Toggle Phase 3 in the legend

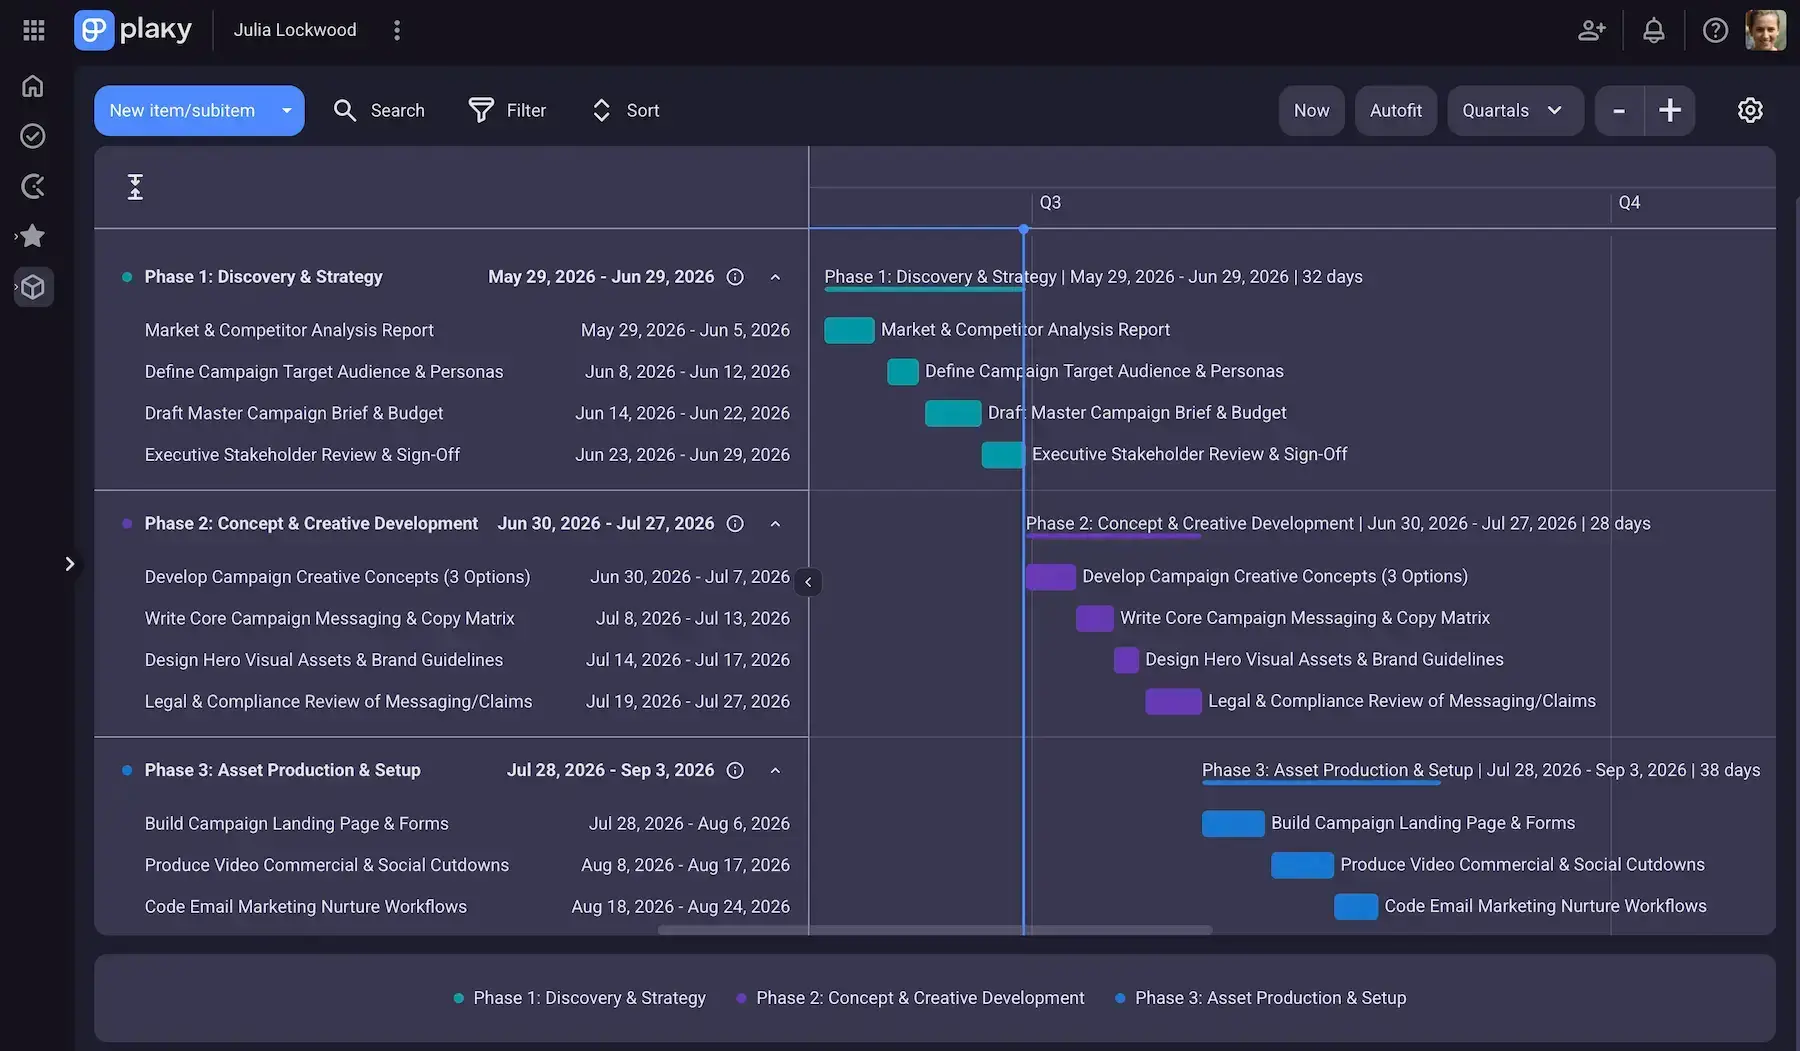tap(1260, 998)
